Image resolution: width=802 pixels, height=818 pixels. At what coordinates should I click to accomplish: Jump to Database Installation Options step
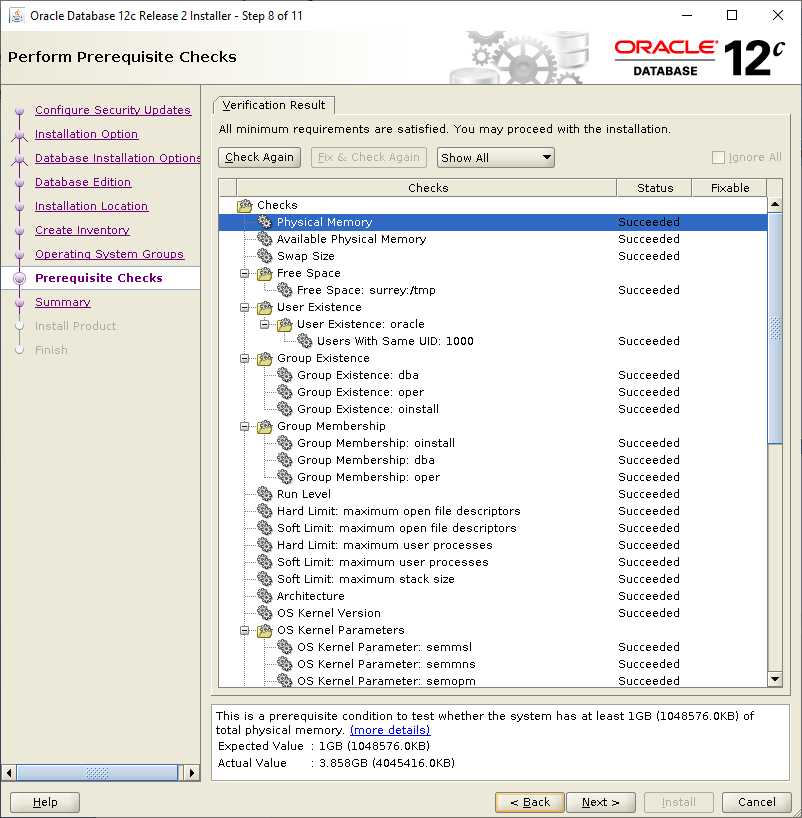click(x=117, y=158)
